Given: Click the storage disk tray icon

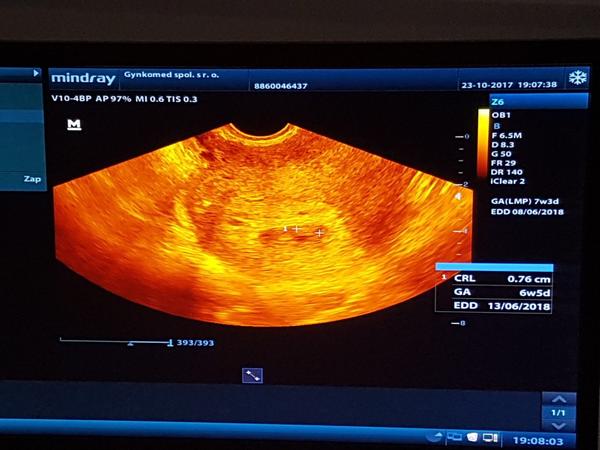Looking at the screenshot, I should [x=472, y=438].
